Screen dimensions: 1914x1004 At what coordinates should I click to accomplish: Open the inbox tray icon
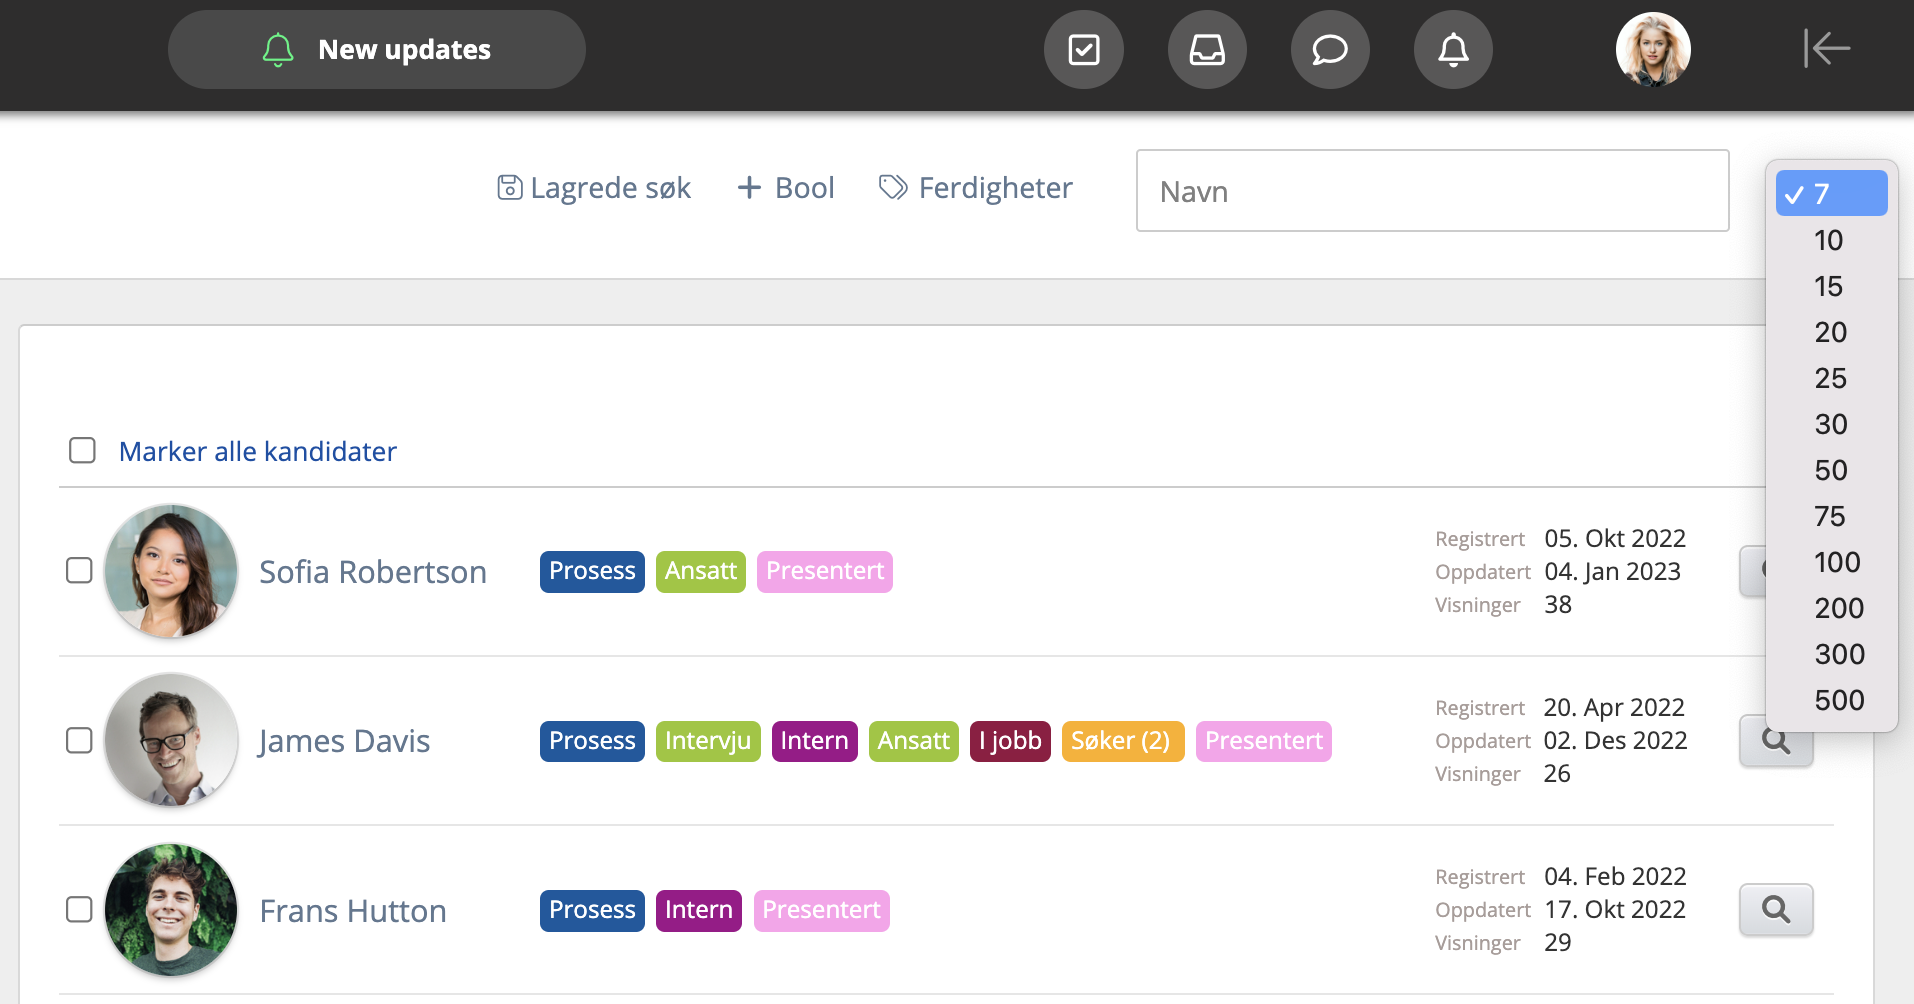coord(1207,50)
